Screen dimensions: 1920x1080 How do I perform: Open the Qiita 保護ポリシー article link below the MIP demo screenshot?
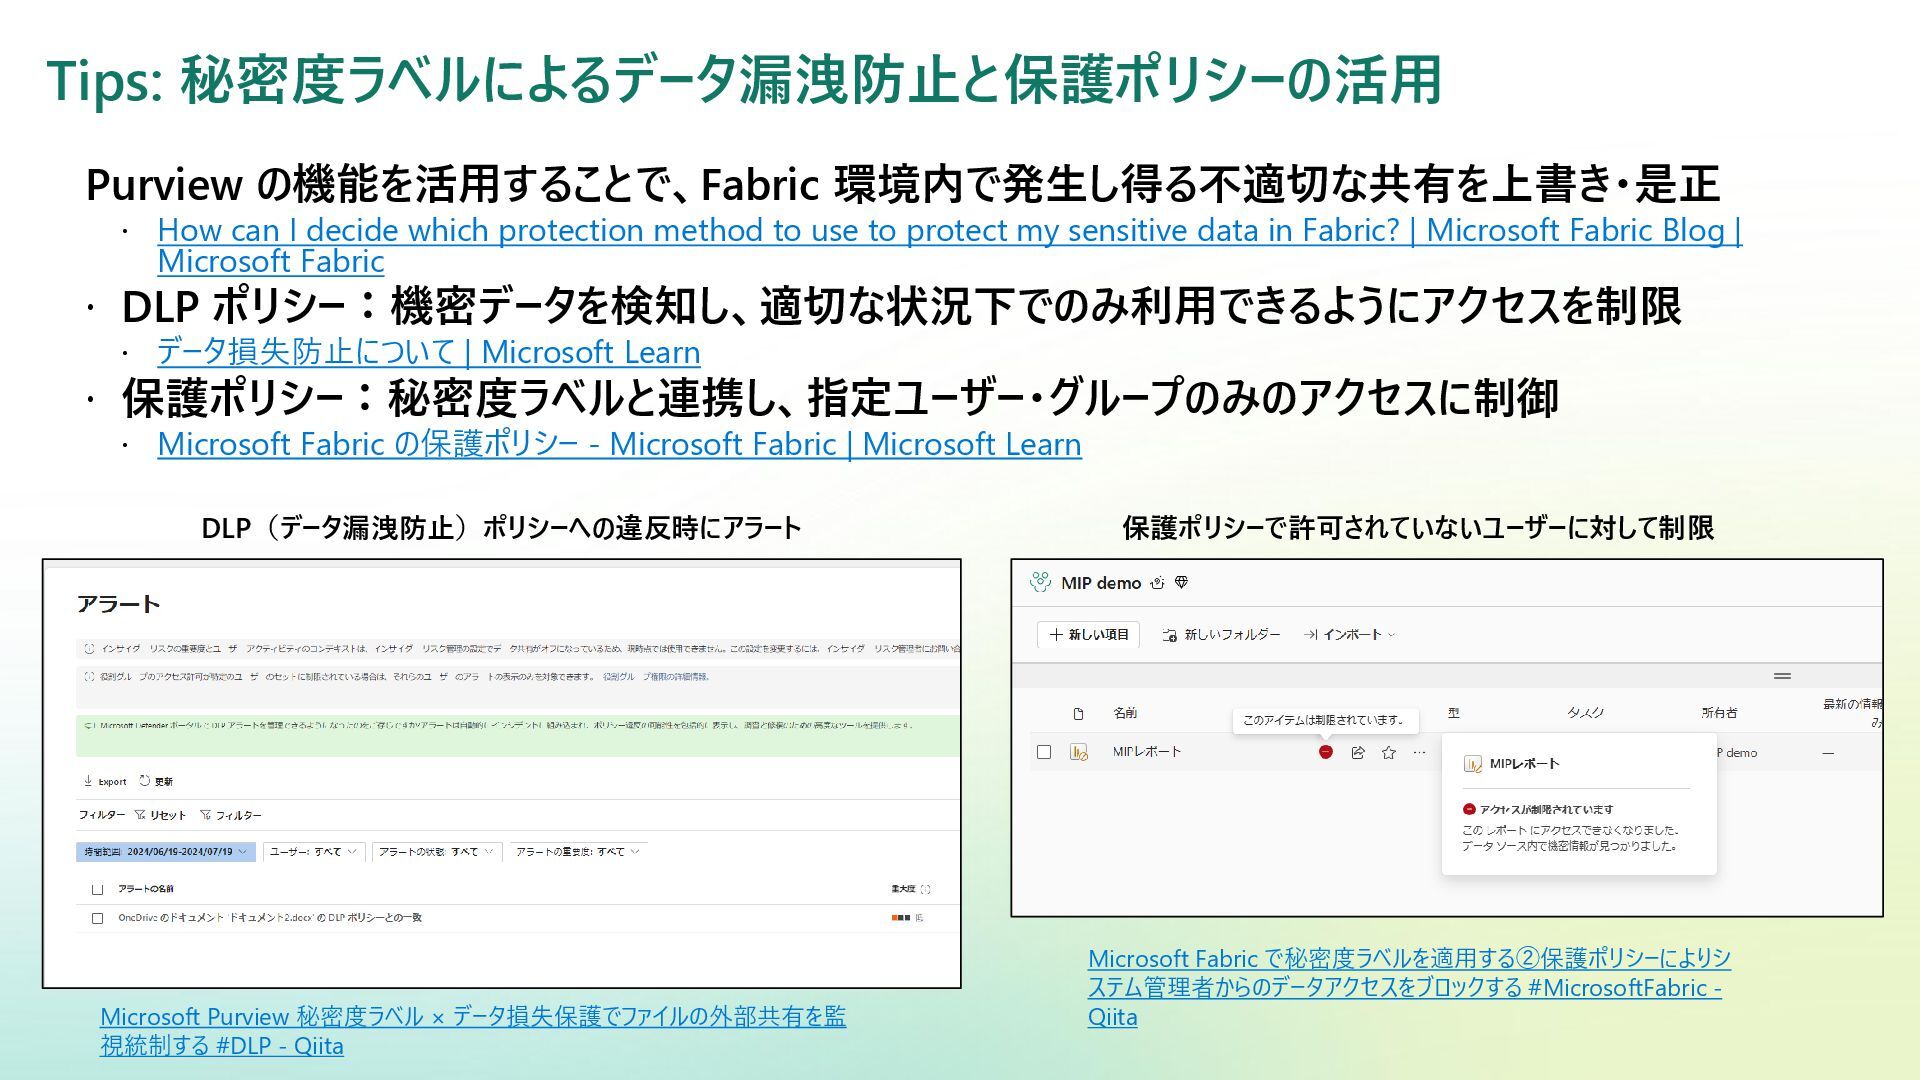coord(1409,987)
